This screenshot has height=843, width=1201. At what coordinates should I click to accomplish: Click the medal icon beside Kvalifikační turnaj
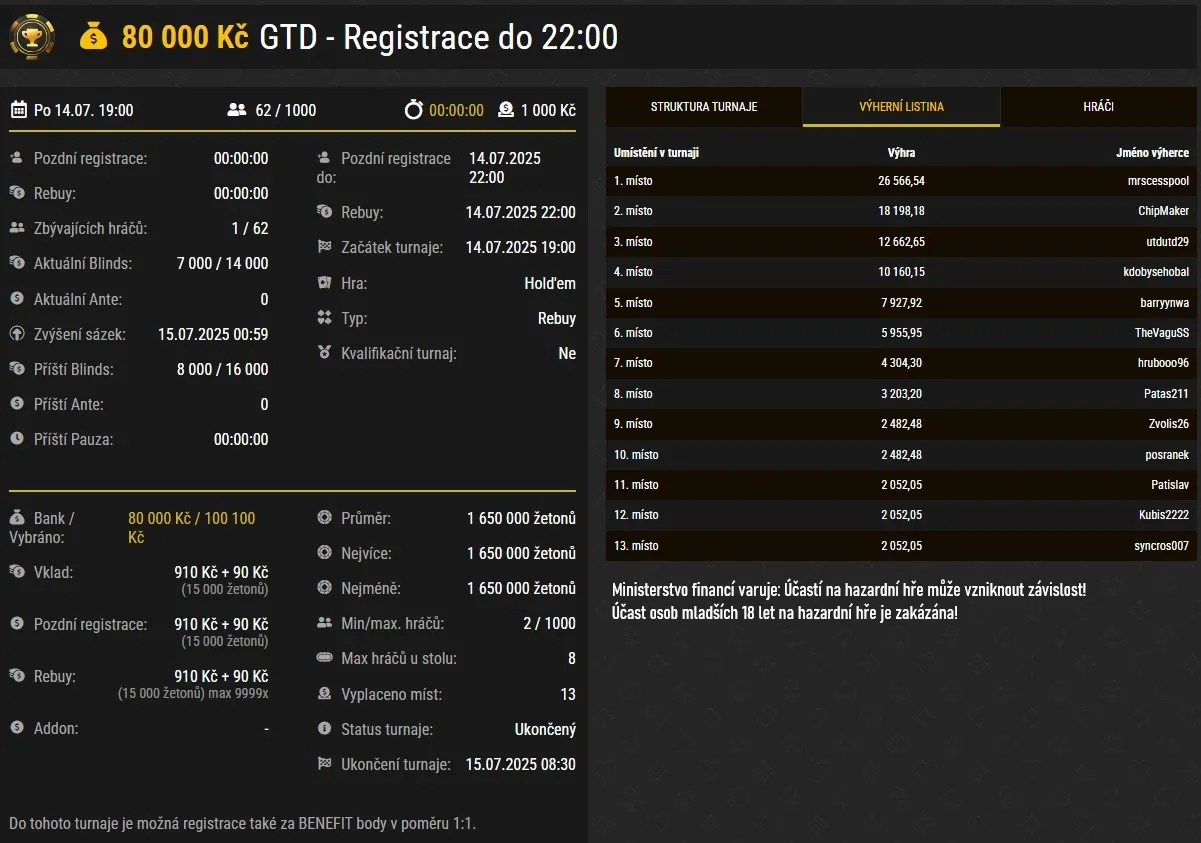coord(324,353)
